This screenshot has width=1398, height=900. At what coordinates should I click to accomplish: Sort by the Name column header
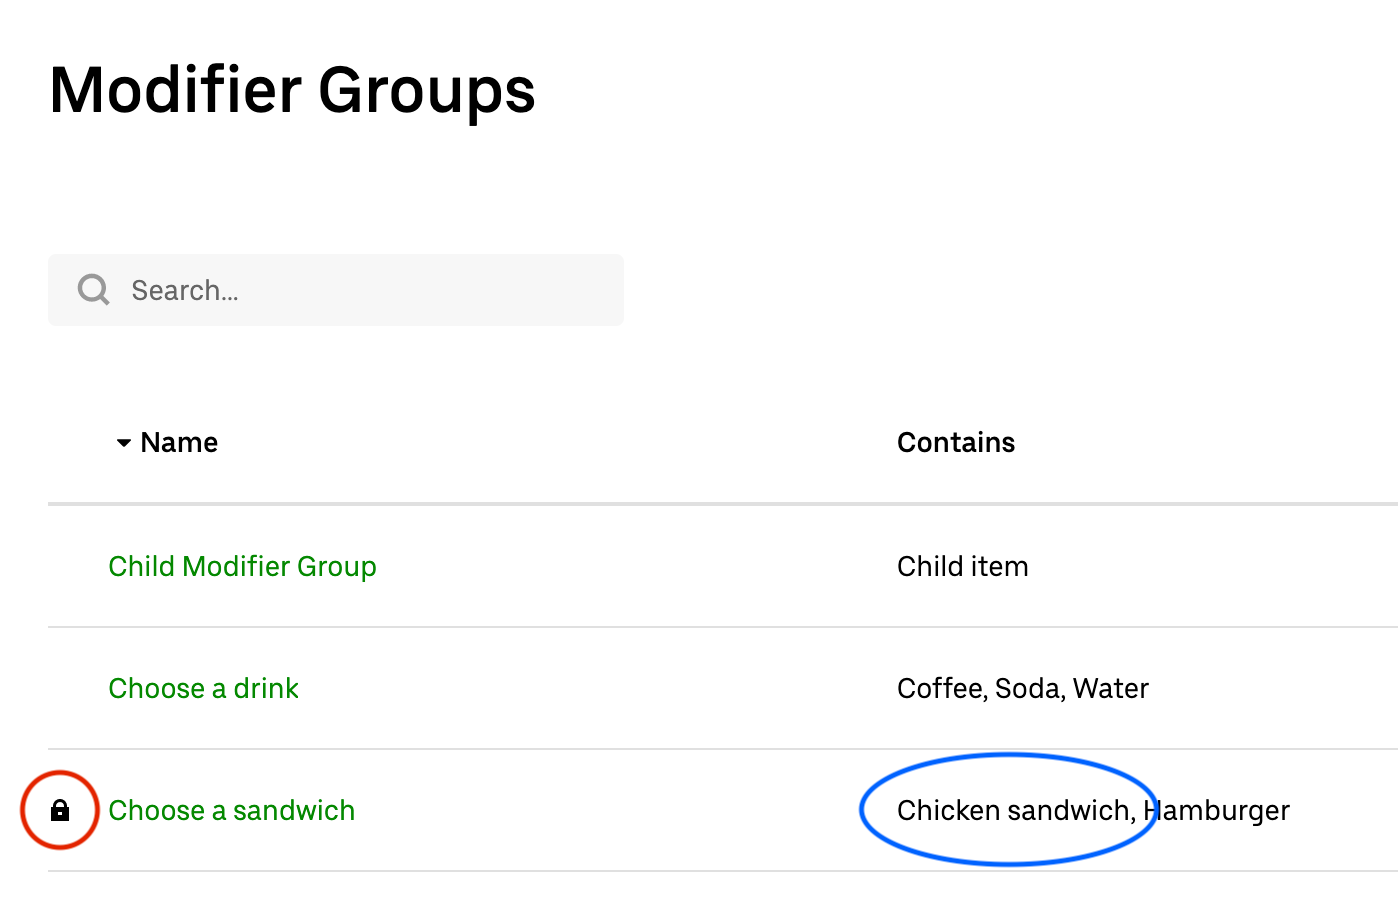click(179, 443)
